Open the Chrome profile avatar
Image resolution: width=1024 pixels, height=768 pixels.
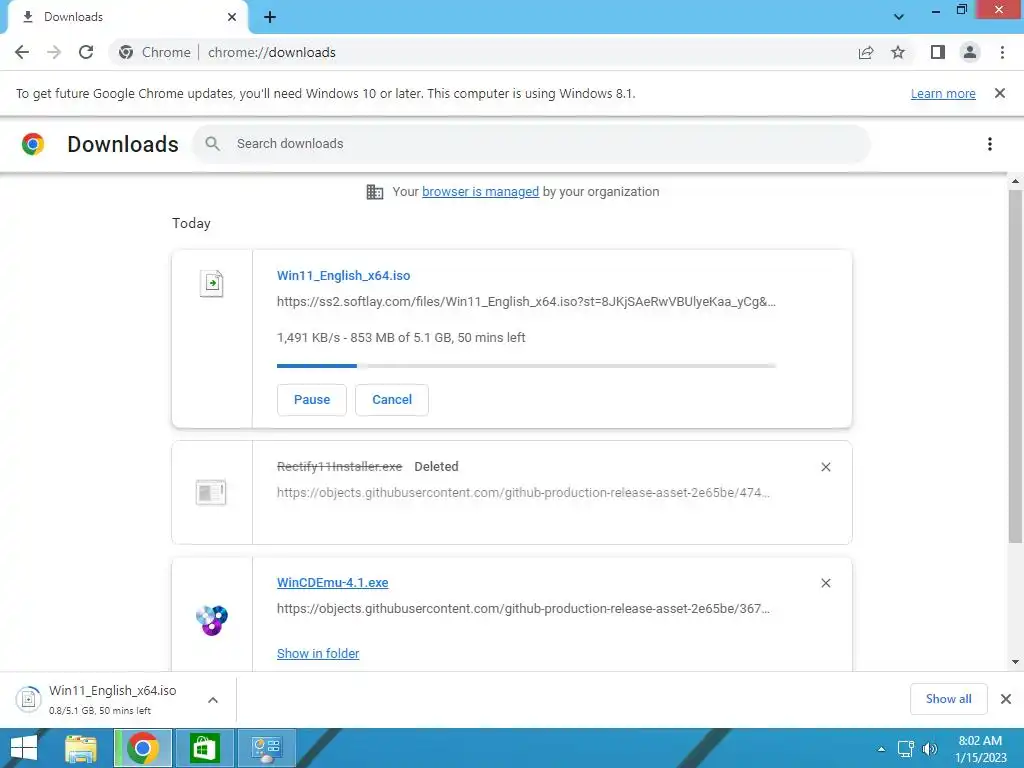point(970,52)
